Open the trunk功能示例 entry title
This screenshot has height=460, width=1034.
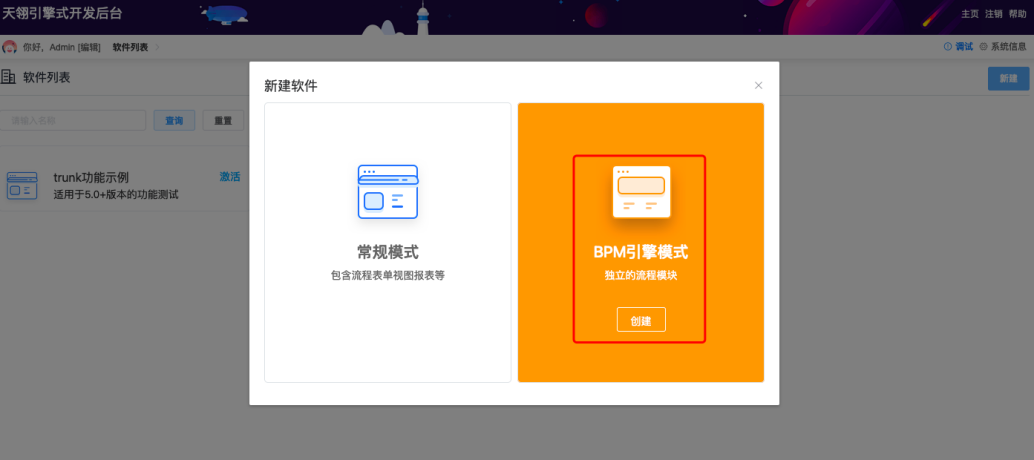[x=91, y=178]
